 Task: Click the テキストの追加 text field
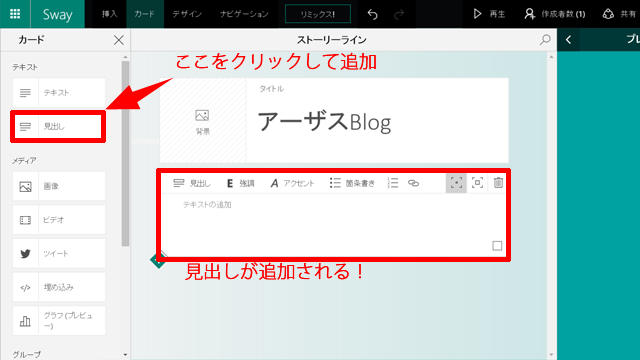click(x=207, y=204)
